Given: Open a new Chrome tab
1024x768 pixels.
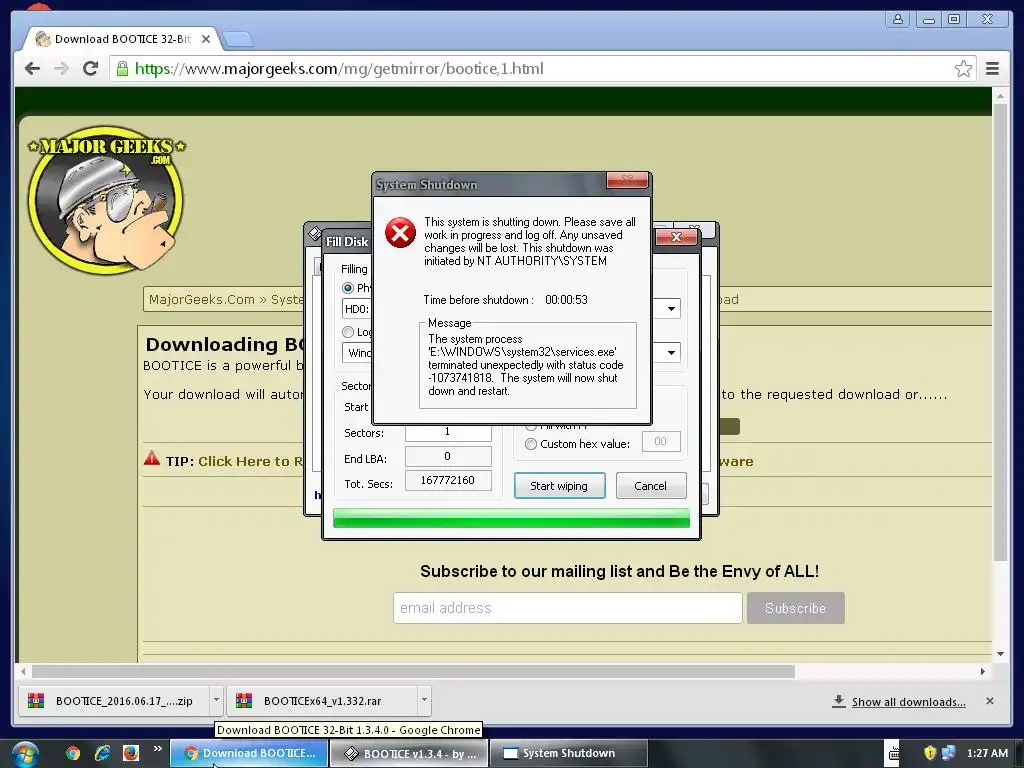Looking at the screenshot, I should pos(238,40).
